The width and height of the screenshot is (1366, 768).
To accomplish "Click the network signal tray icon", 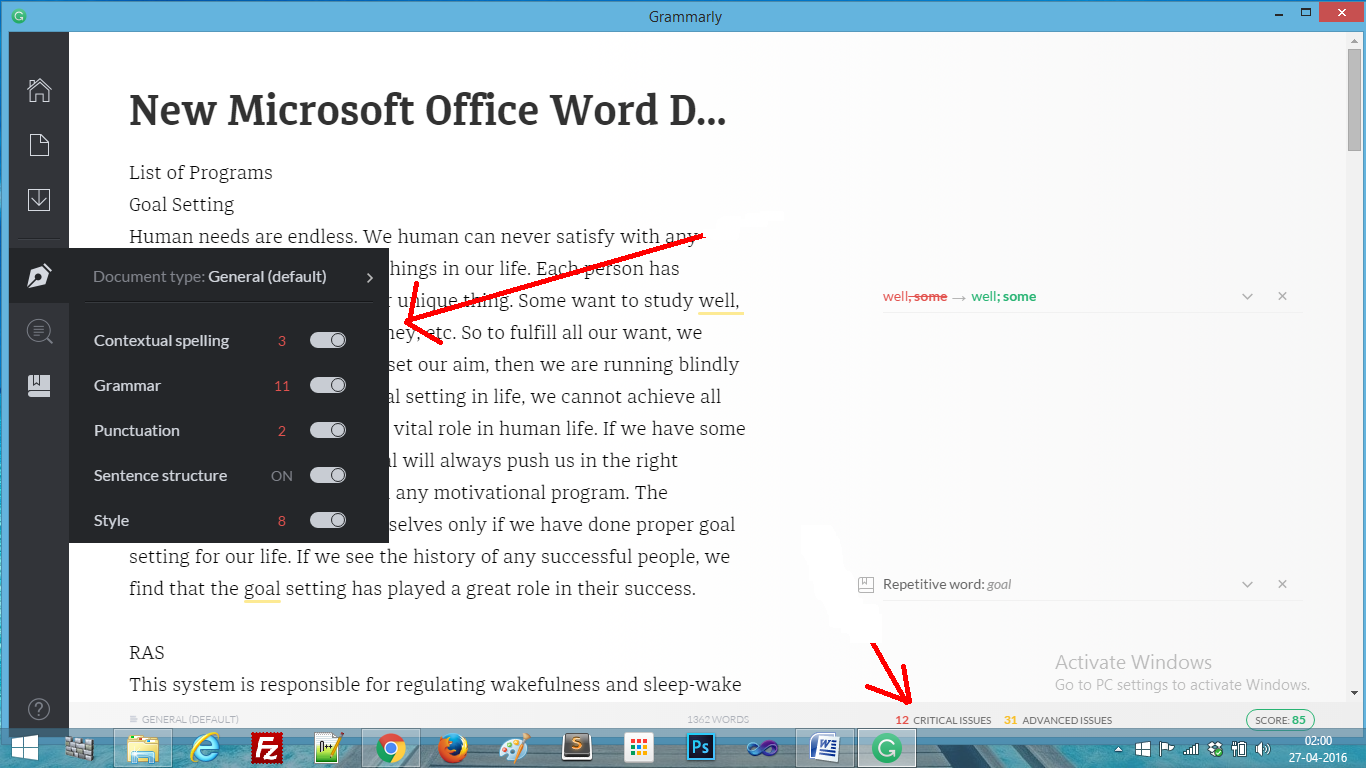I will [x=1190, y=748].
